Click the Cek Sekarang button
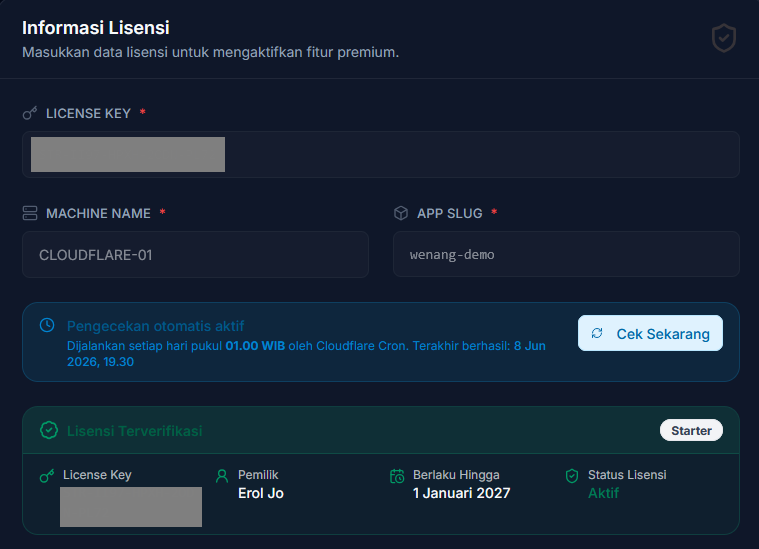 pyautogui.click(x=650, y=333)
